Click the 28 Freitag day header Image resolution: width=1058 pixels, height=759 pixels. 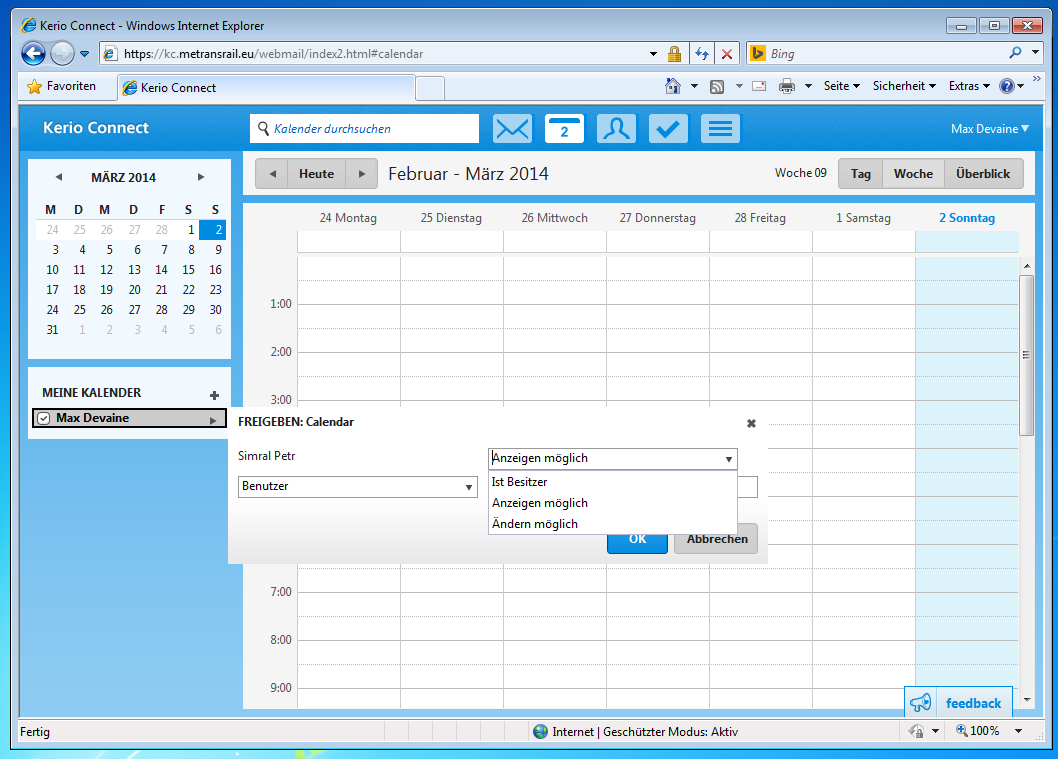tap(760, 218)
